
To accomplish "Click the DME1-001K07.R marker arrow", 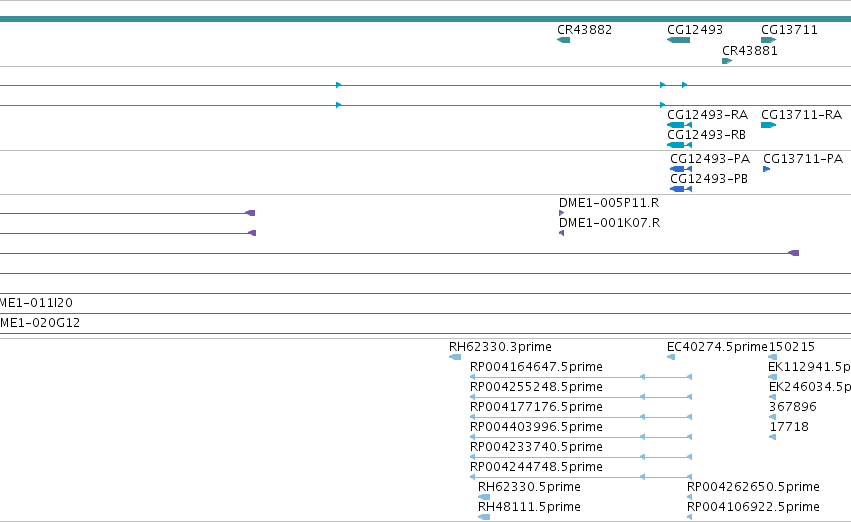I will (561, 233).
